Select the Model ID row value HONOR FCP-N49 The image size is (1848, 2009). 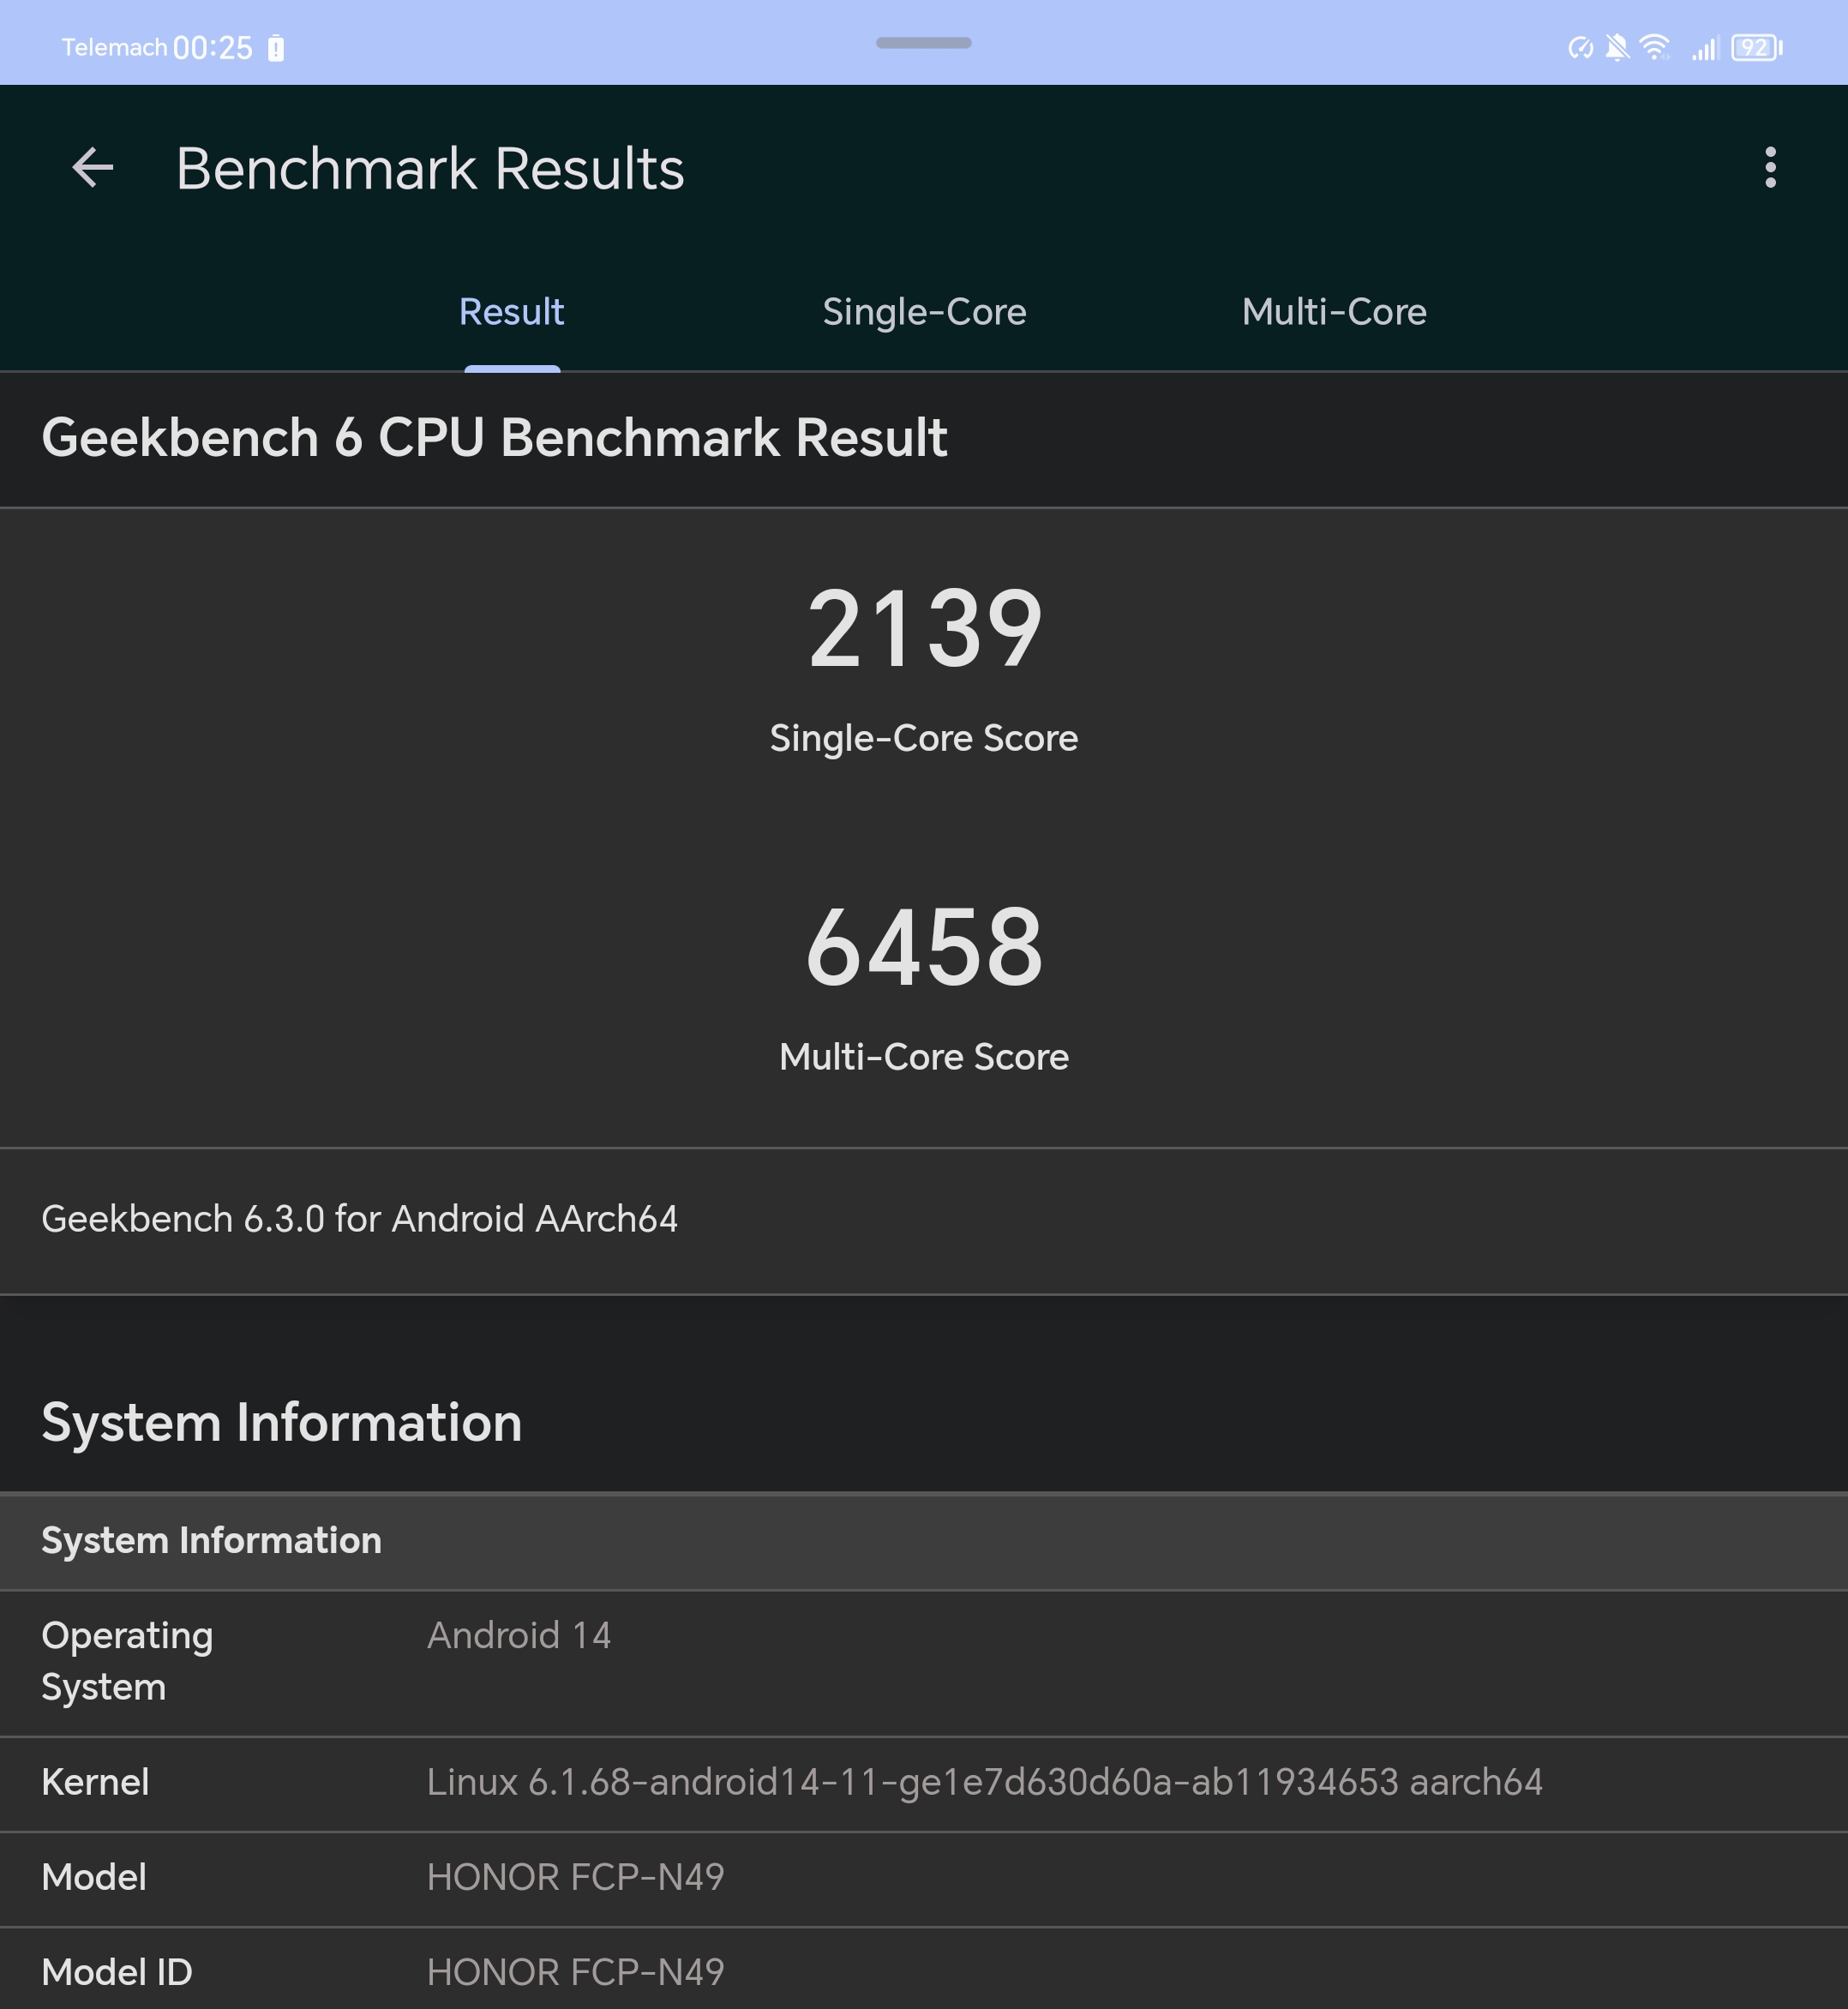coord(576,1972)
